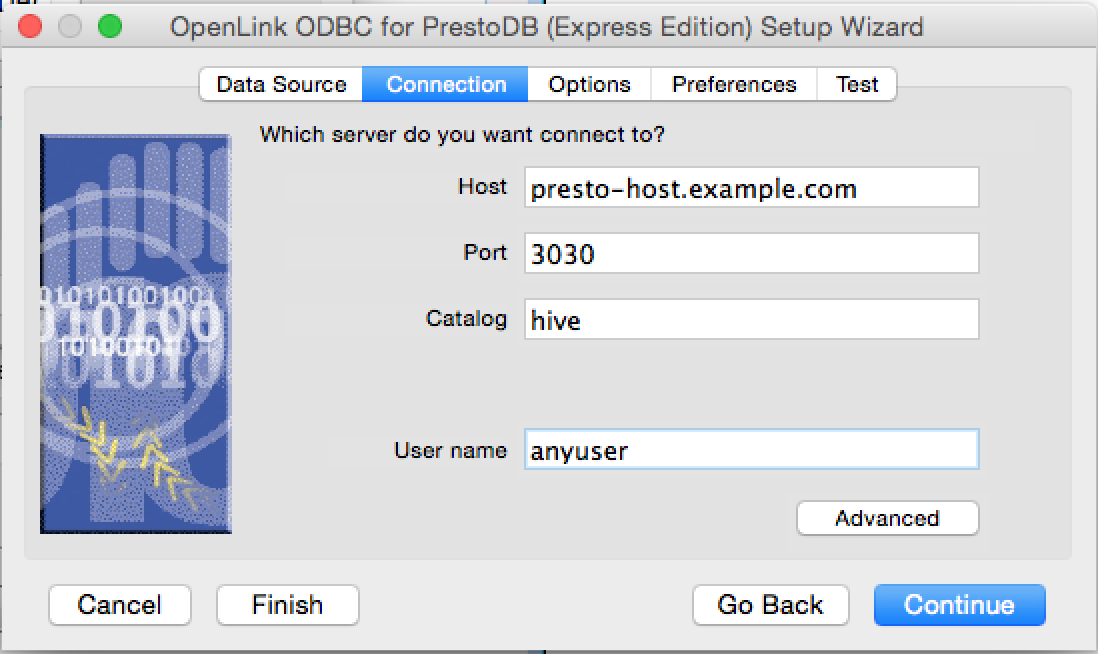
Task: Click the Catalog field showing hive
Action: pyautogui.click(x=751, y=319)
